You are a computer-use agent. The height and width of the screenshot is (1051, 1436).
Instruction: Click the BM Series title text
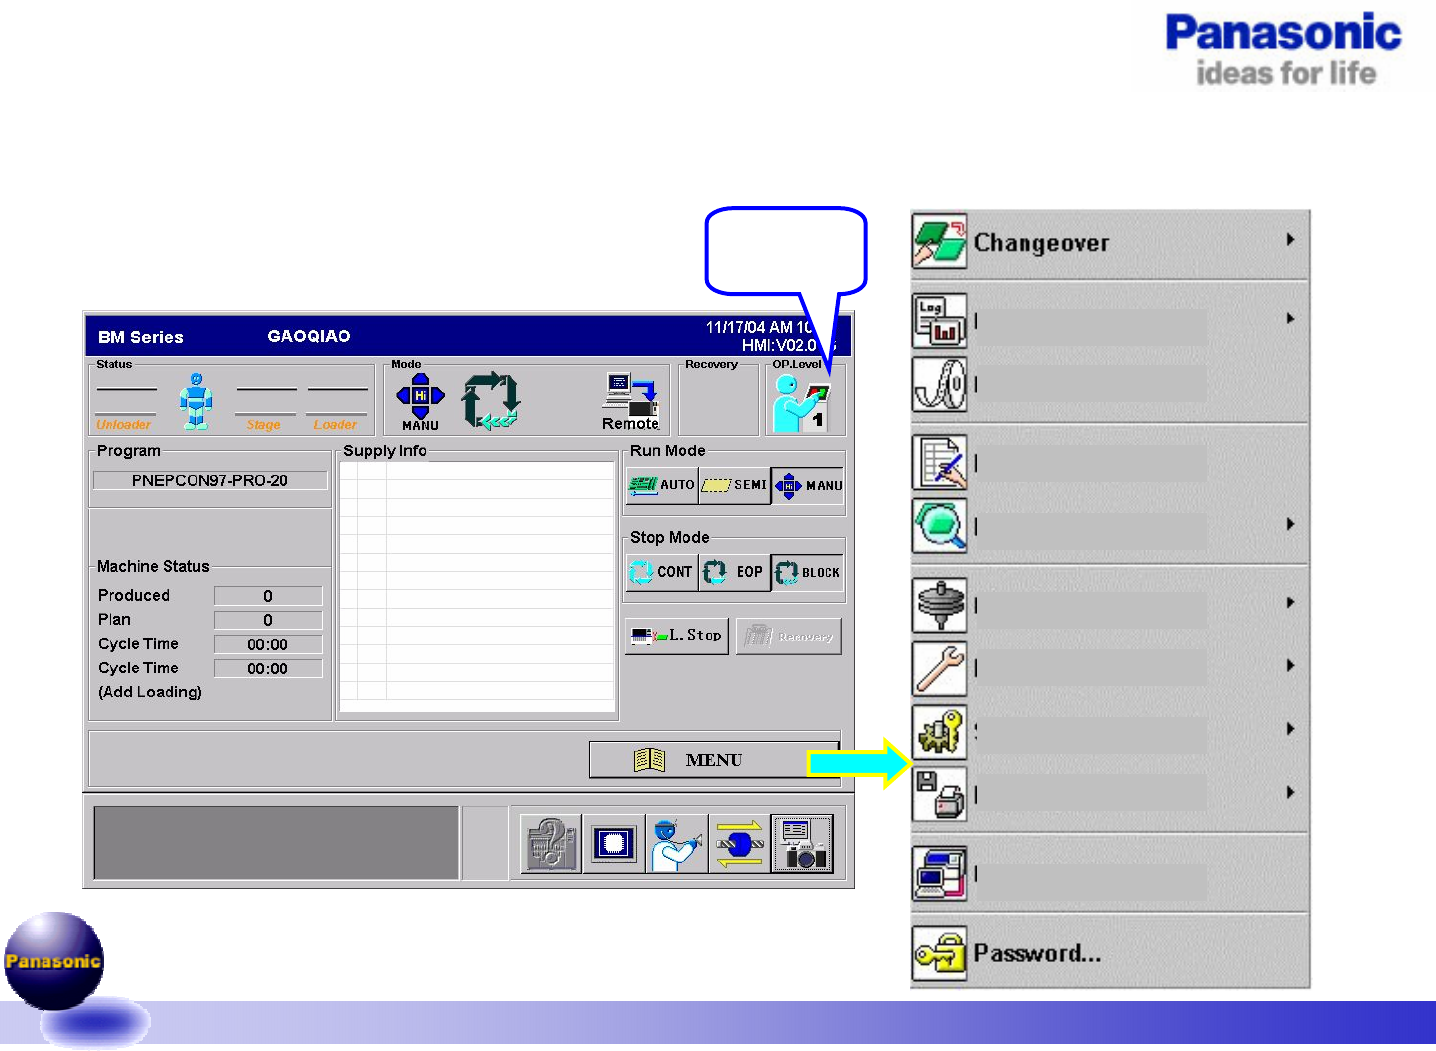[x=141, y=338]
